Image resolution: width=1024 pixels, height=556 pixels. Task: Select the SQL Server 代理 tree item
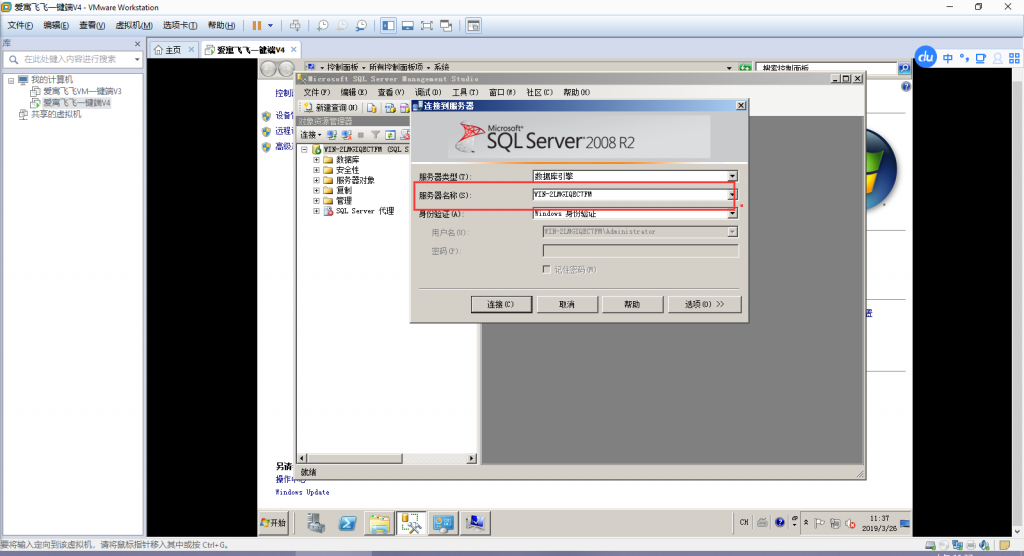pos(364,211)
